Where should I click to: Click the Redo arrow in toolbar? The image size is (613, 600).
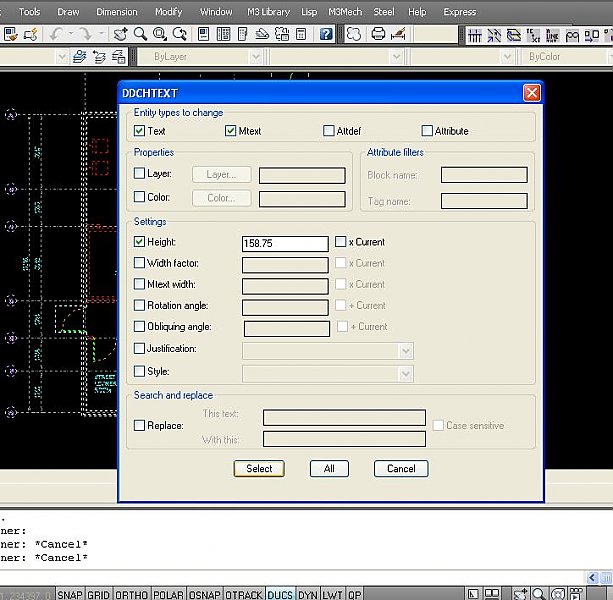click(x=88, y=34)
